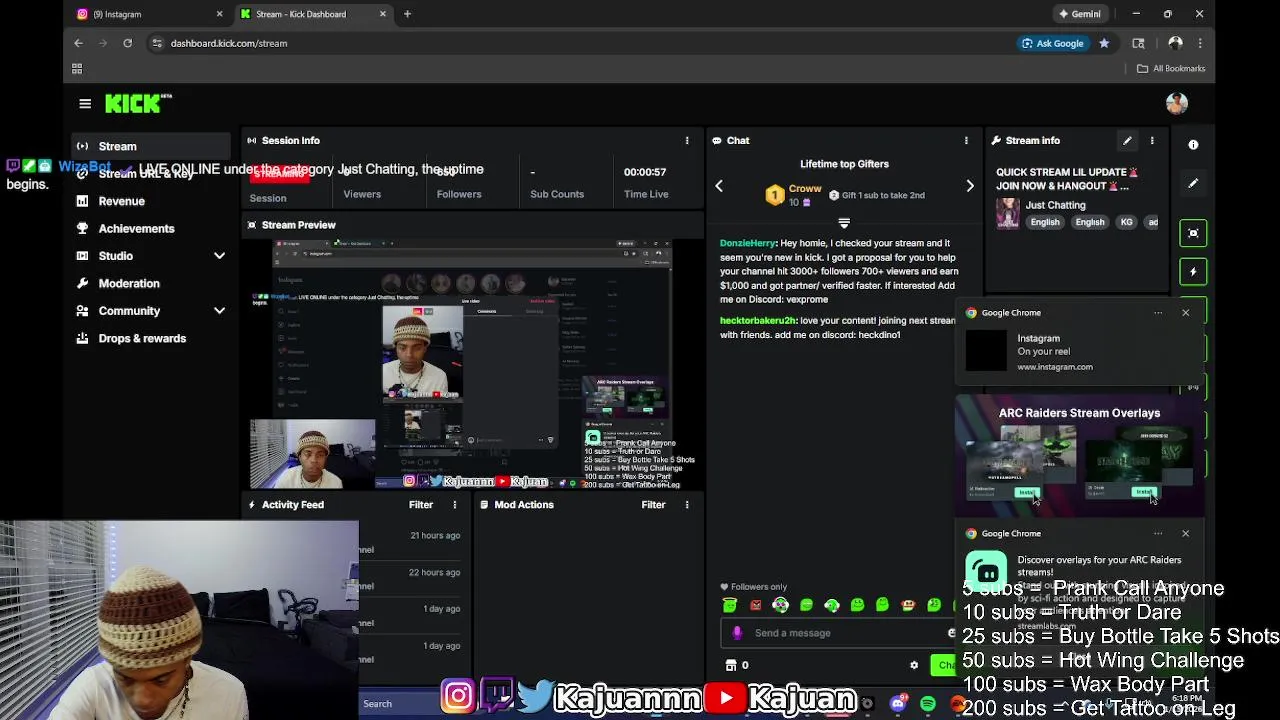Open All Bookmarks folder
This screenshot has height=720, width=1280.
tap(1171, 68)
